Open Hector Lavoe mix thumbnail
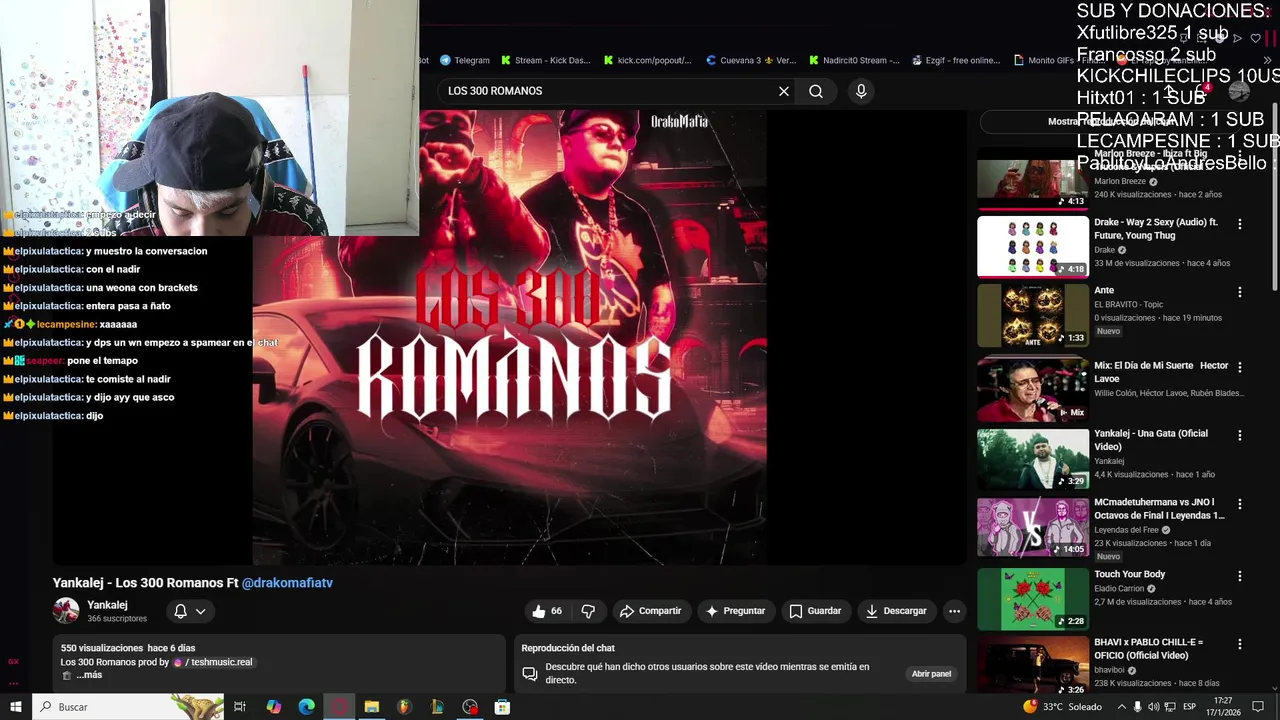1280x720 pixels. coord(1032,390)
